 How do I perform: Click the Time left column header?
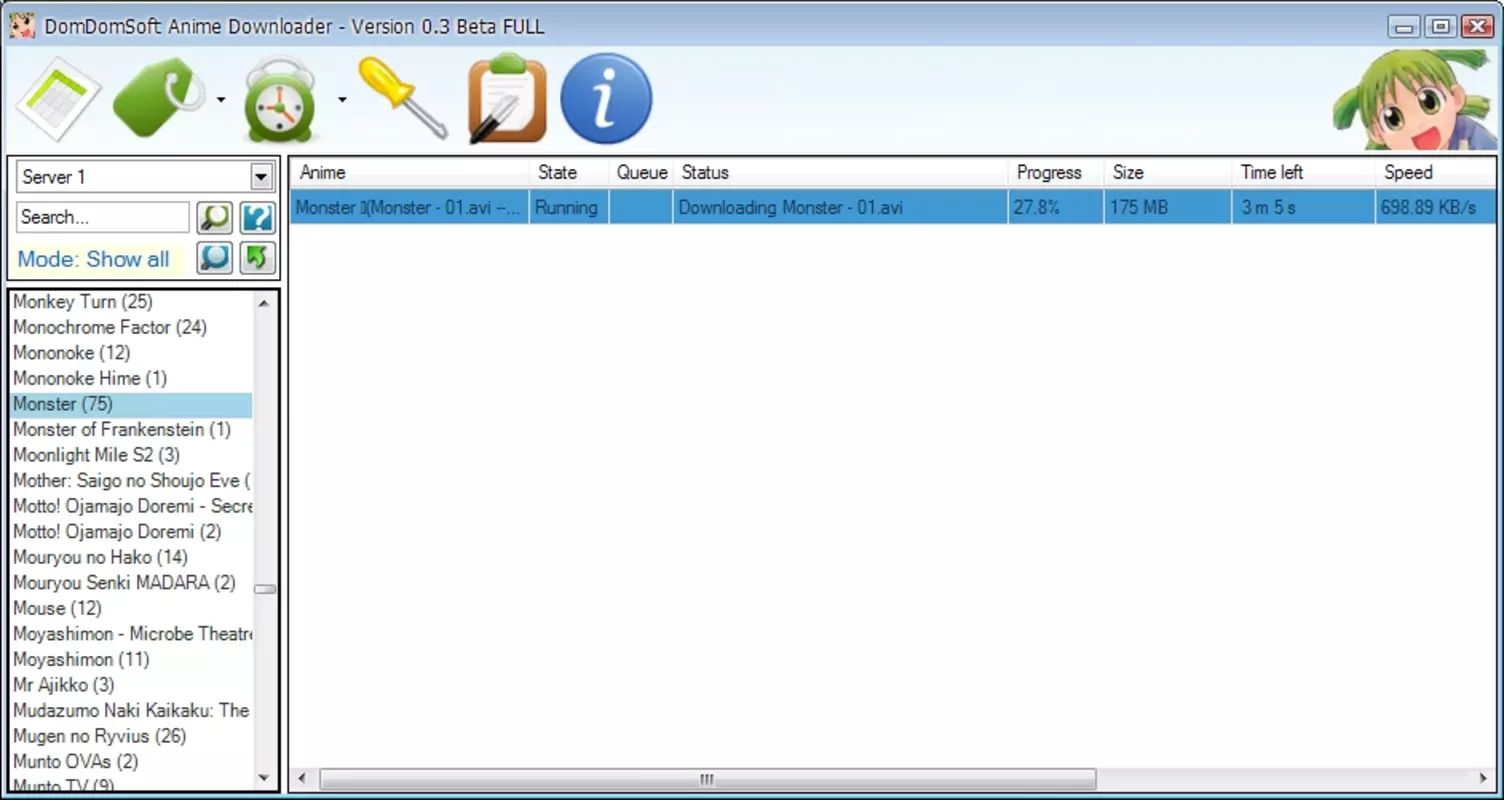pyautogui.click(x=1303, y=172)
